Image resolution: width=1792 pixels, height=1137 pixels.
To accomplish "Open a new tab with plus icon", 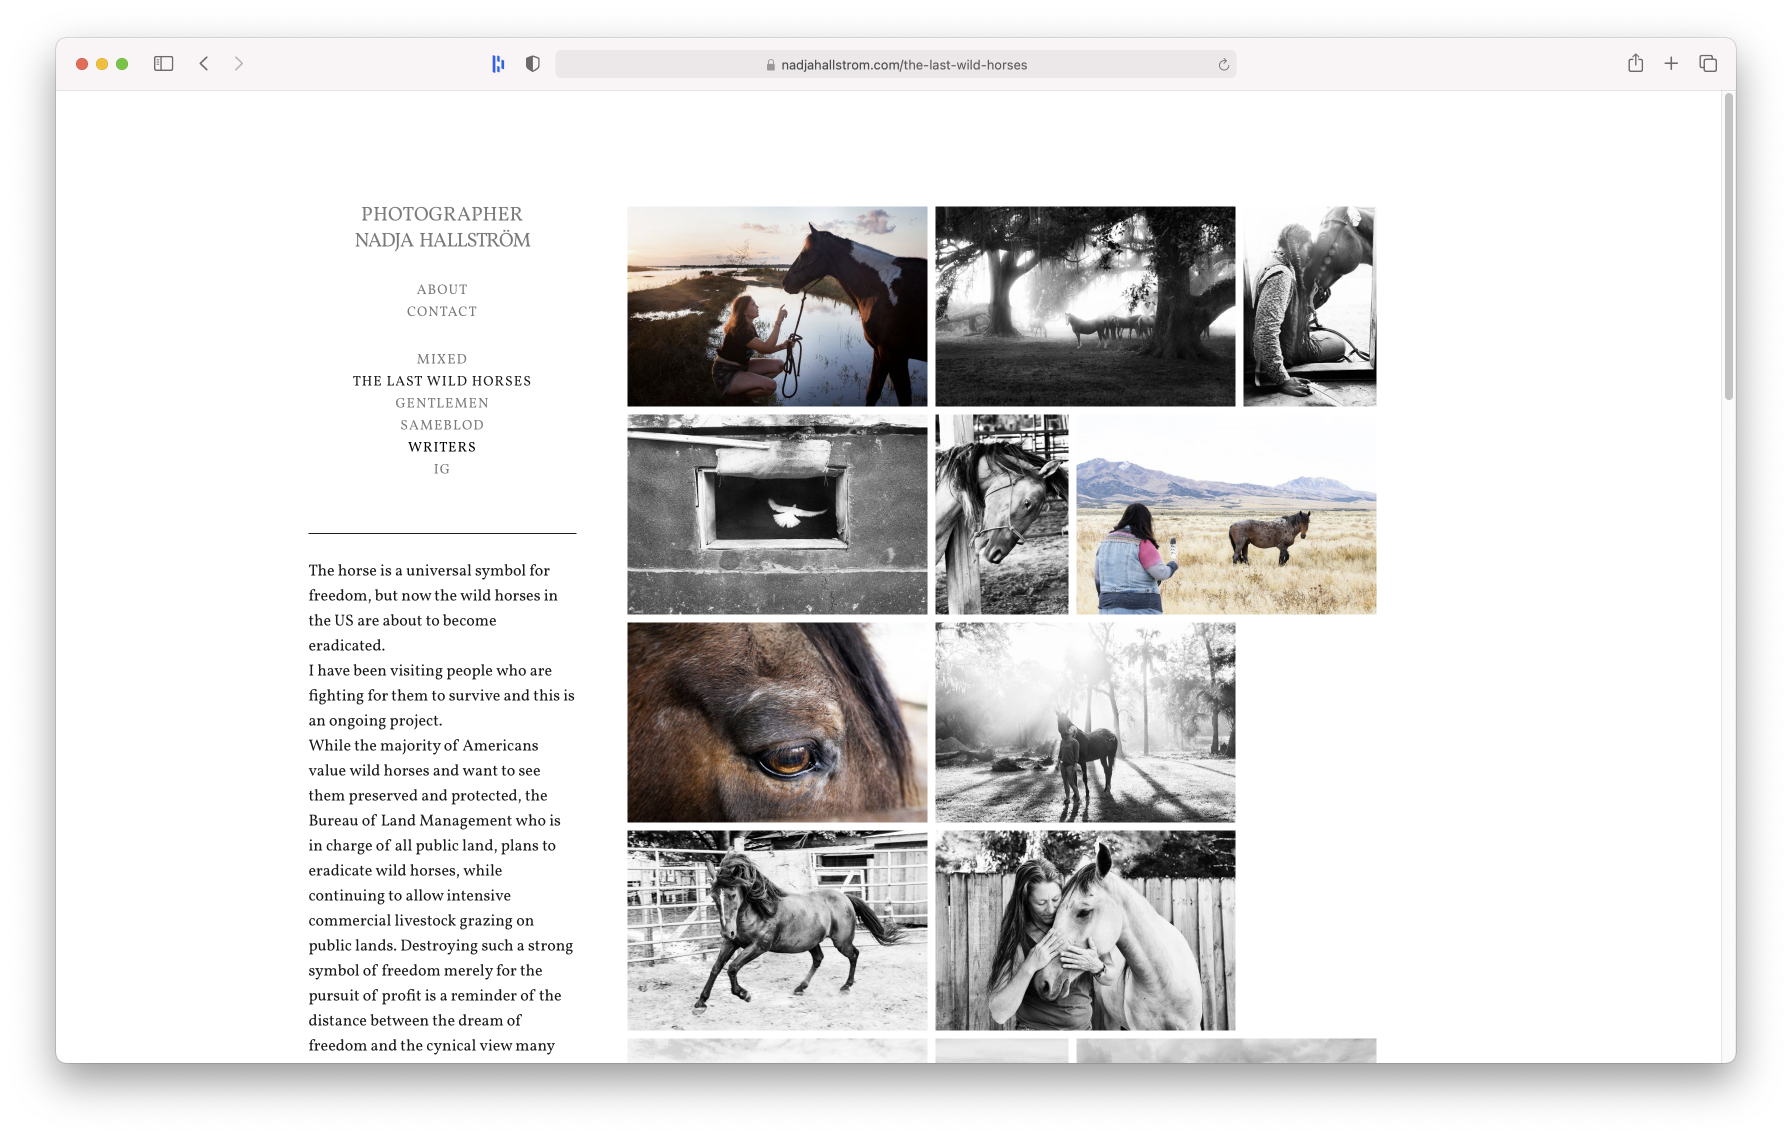I will click(1671, 64).
